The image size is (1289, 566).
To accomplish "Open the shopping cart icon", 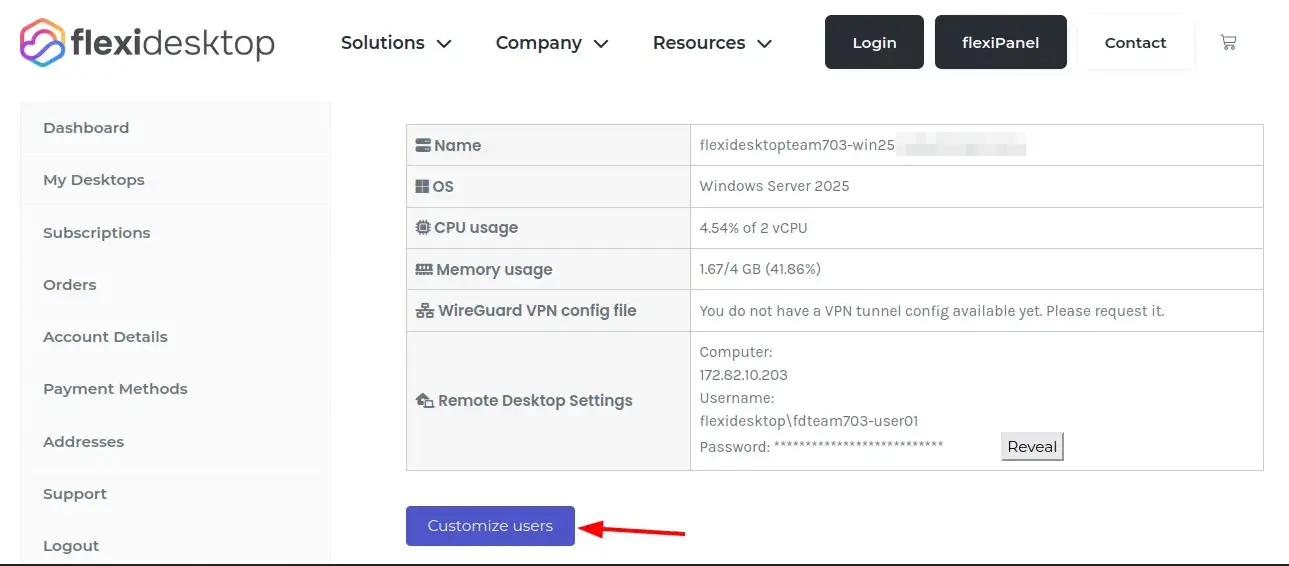I will pyautogui.click(x=1228, y=42).
